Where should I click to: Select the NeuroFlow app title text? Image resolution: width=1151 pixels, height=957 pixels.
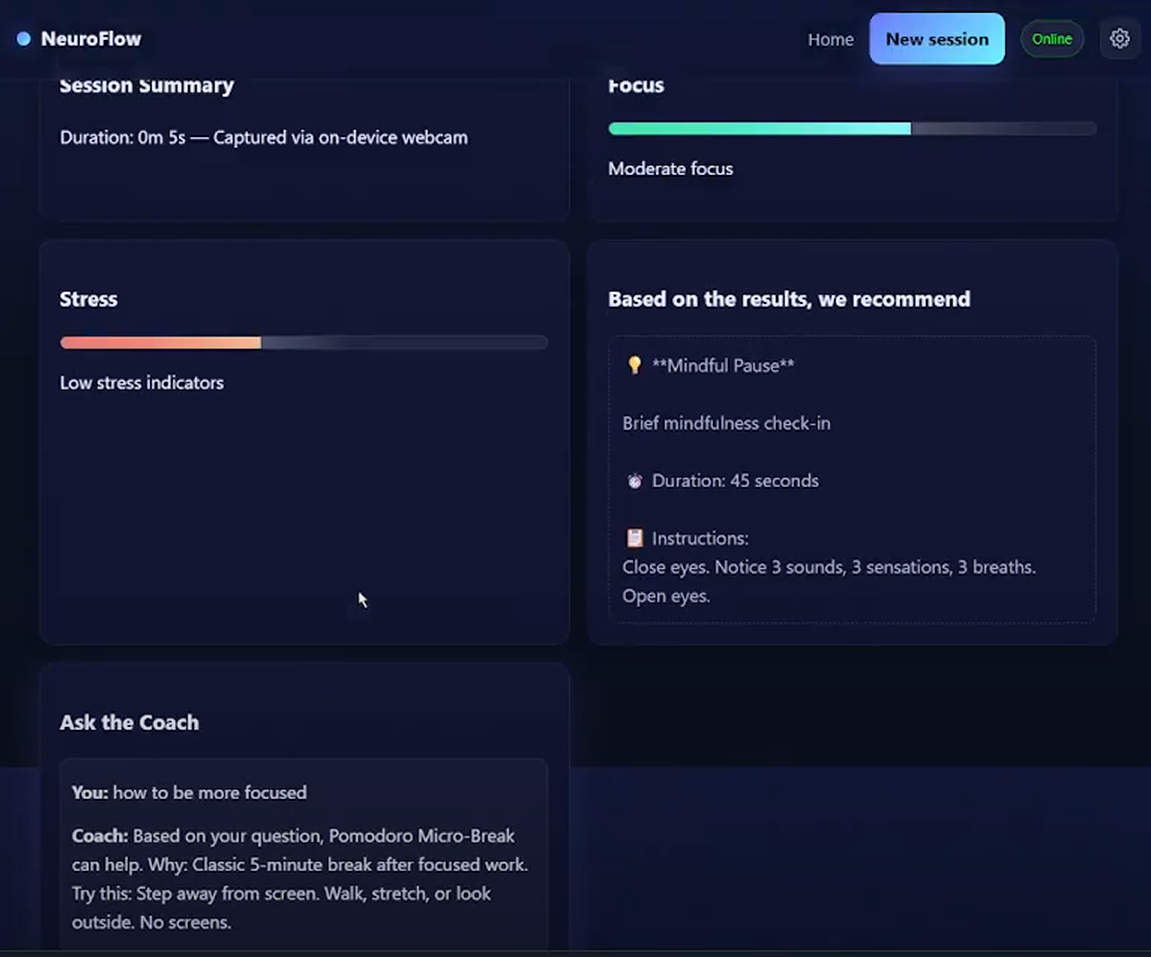[91, 38]
